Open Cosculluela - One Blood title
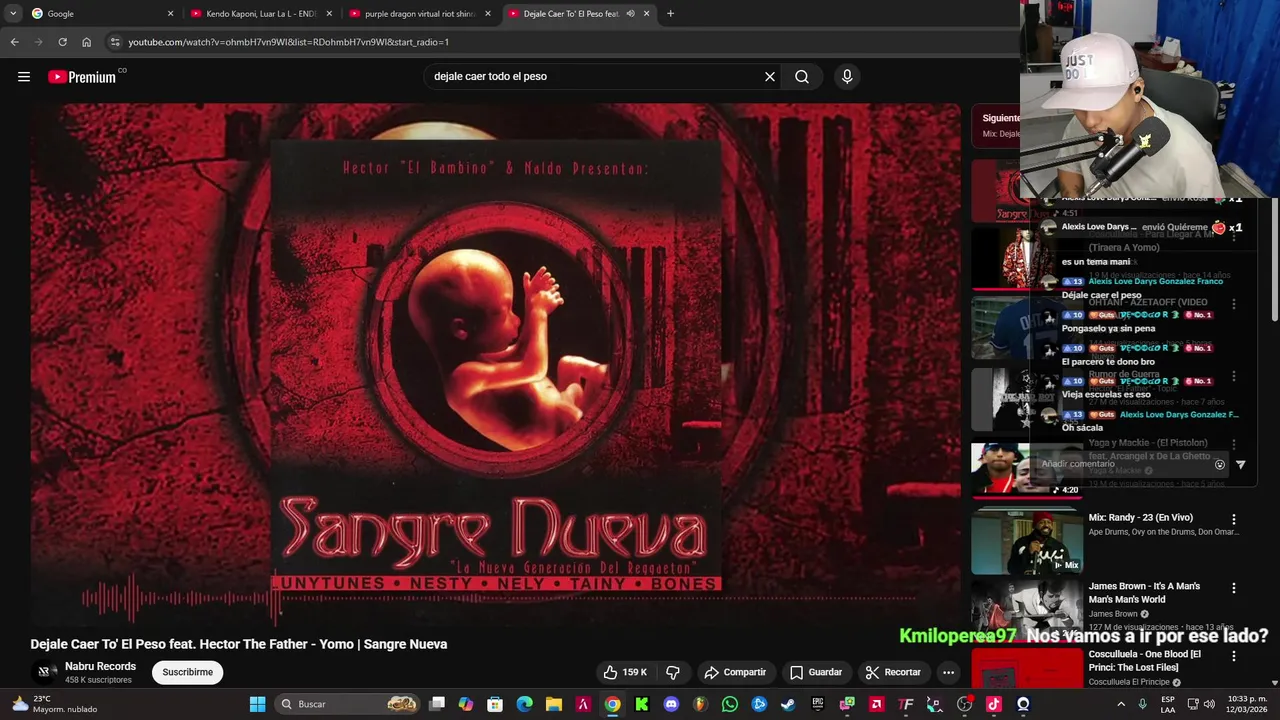 1145,660
